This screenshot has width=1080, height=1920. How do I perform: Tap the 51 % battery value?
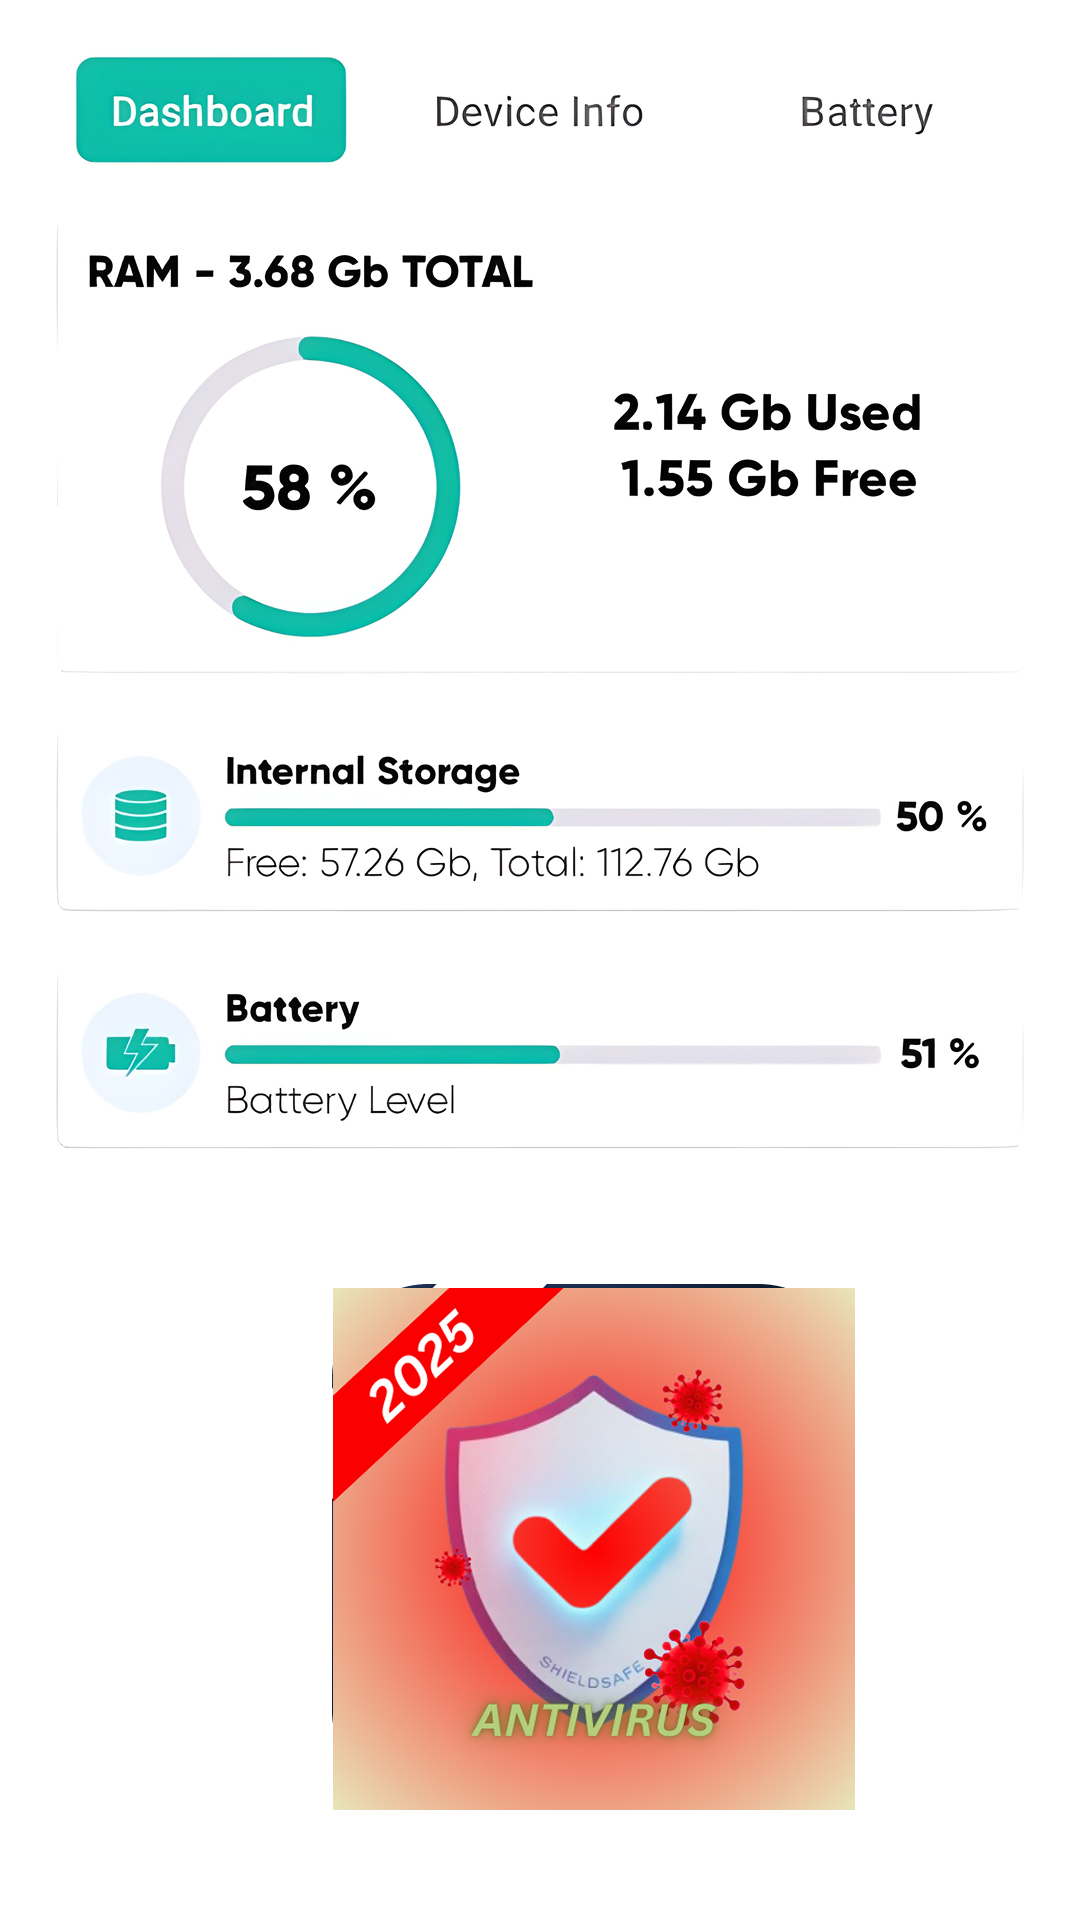939,1054
